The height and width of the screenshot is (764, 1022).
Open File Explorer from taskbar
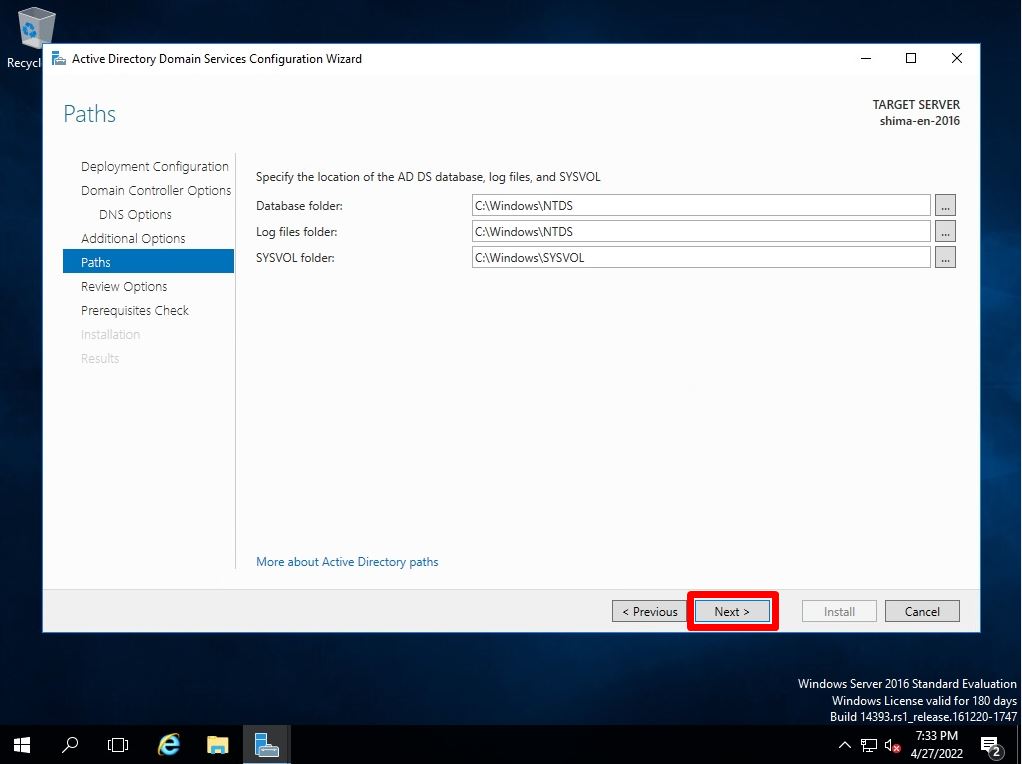click(x=218, y=744)
